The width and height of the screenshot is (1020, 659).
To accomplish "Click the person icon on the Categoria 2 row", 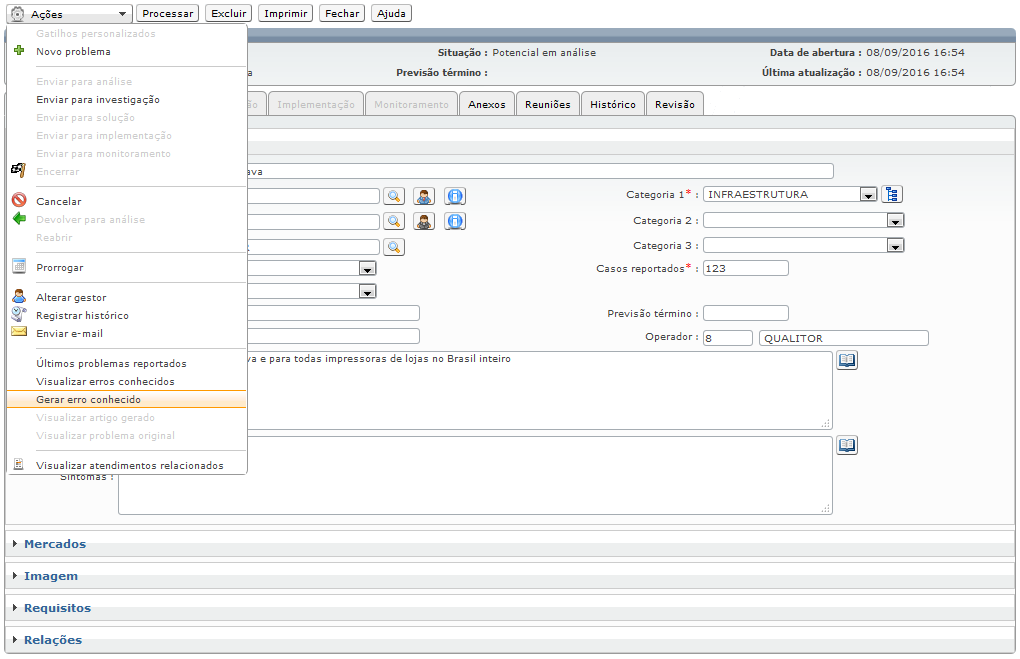I will click(x=424, y=221).
